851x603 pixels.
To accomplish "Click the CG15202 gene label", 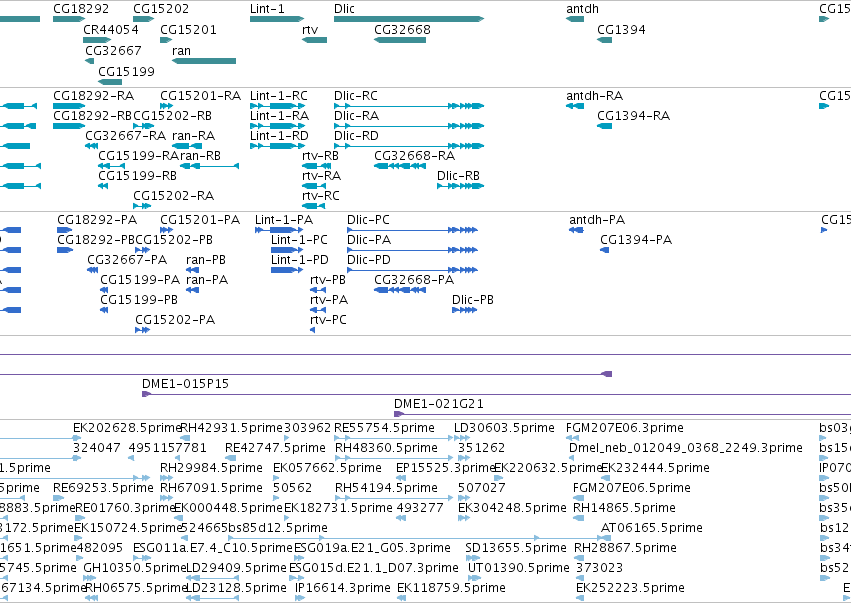I will [161, 9].
